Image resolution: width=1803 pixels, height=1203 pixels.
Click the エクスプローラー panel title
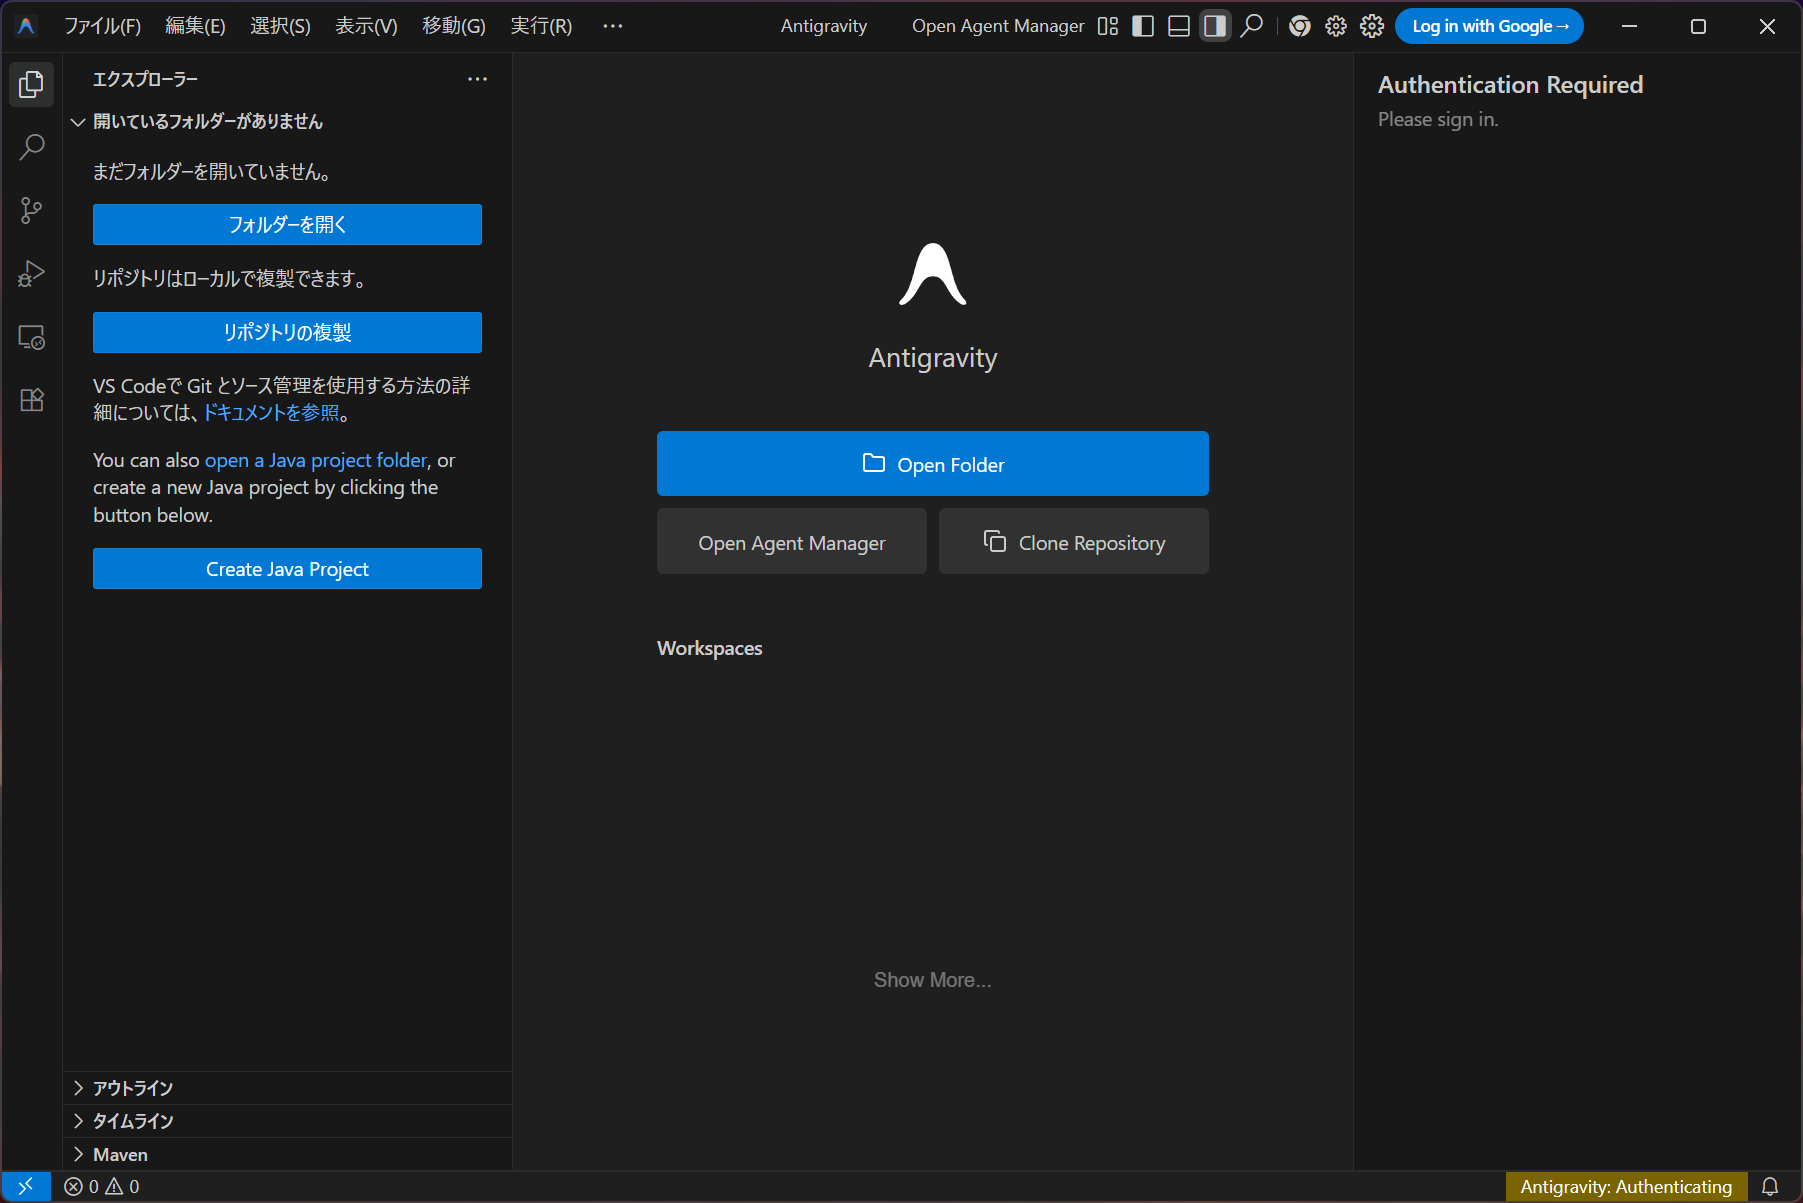pyautogui.click(x=146, y=79)
